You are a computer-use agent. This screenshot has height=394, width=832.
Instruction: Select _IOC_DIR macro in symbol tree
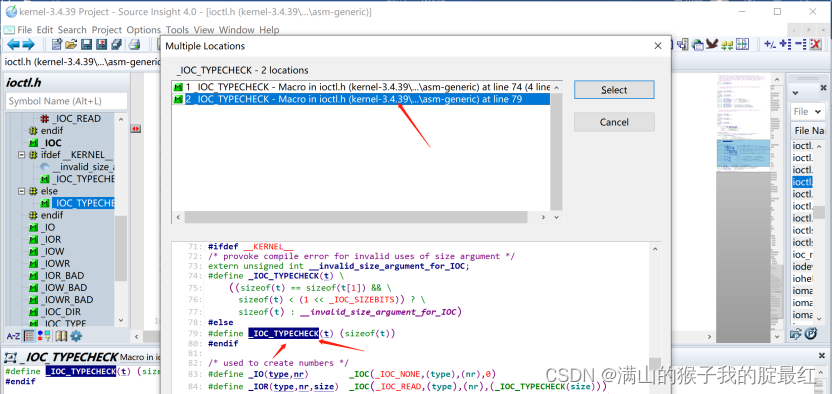(x=60, y=312)
